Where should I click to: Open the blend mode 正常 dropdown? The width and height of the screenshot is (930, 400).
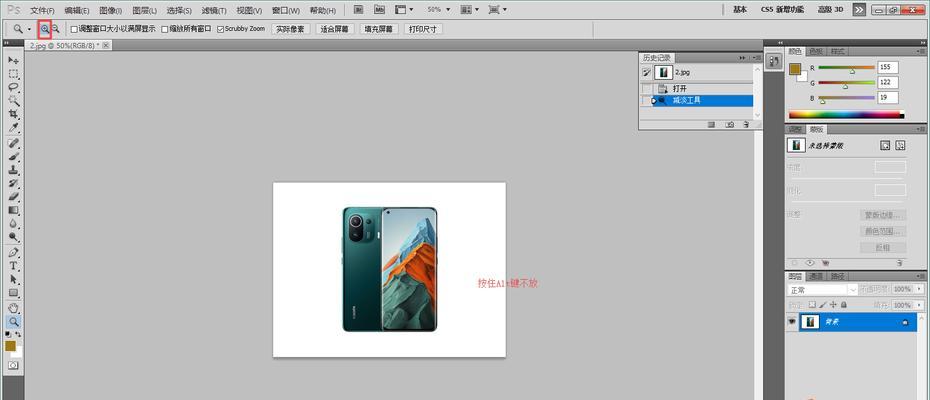coord(822,290)
